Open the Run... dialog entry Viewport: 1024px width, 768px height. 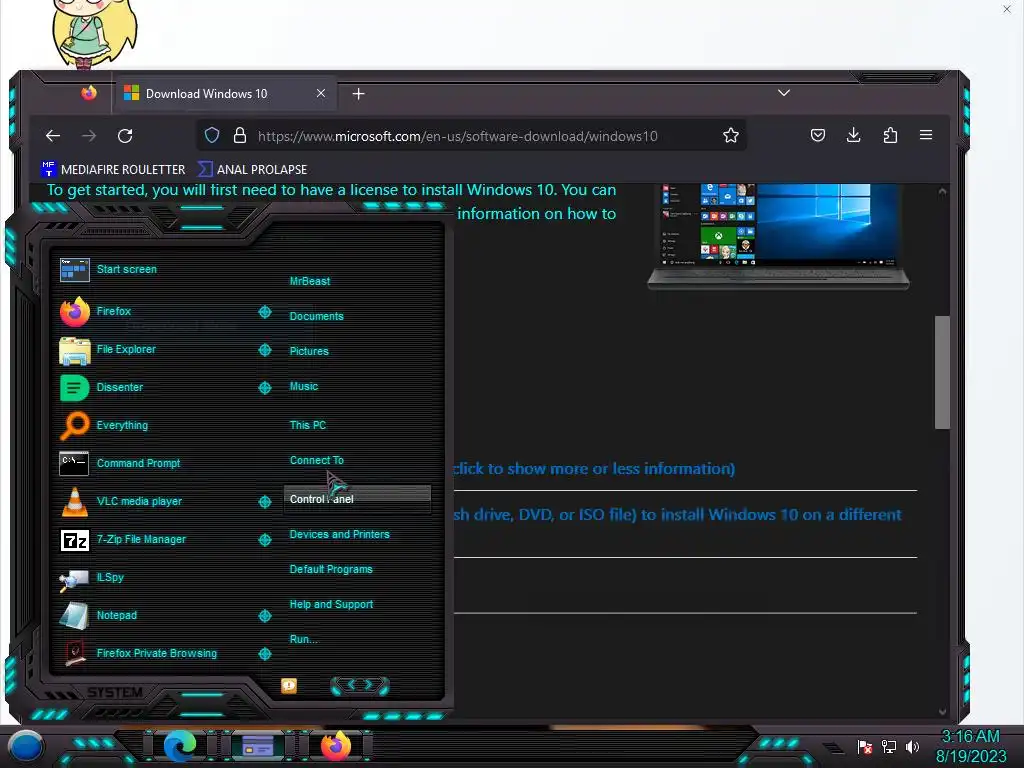point(304,639)
